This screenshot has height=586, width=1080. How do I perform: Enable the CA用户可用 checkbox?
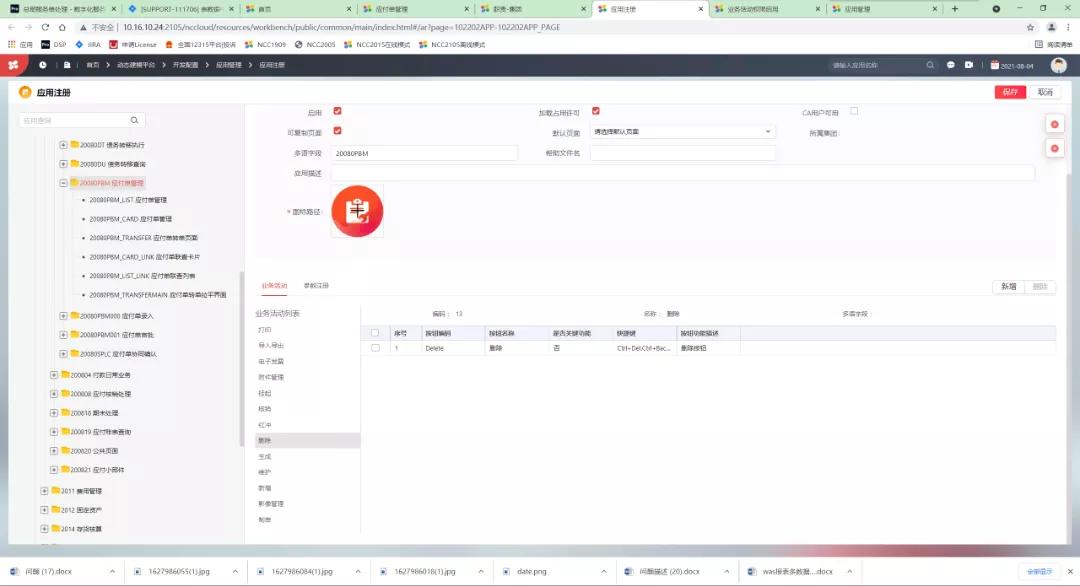pos(852,112)
